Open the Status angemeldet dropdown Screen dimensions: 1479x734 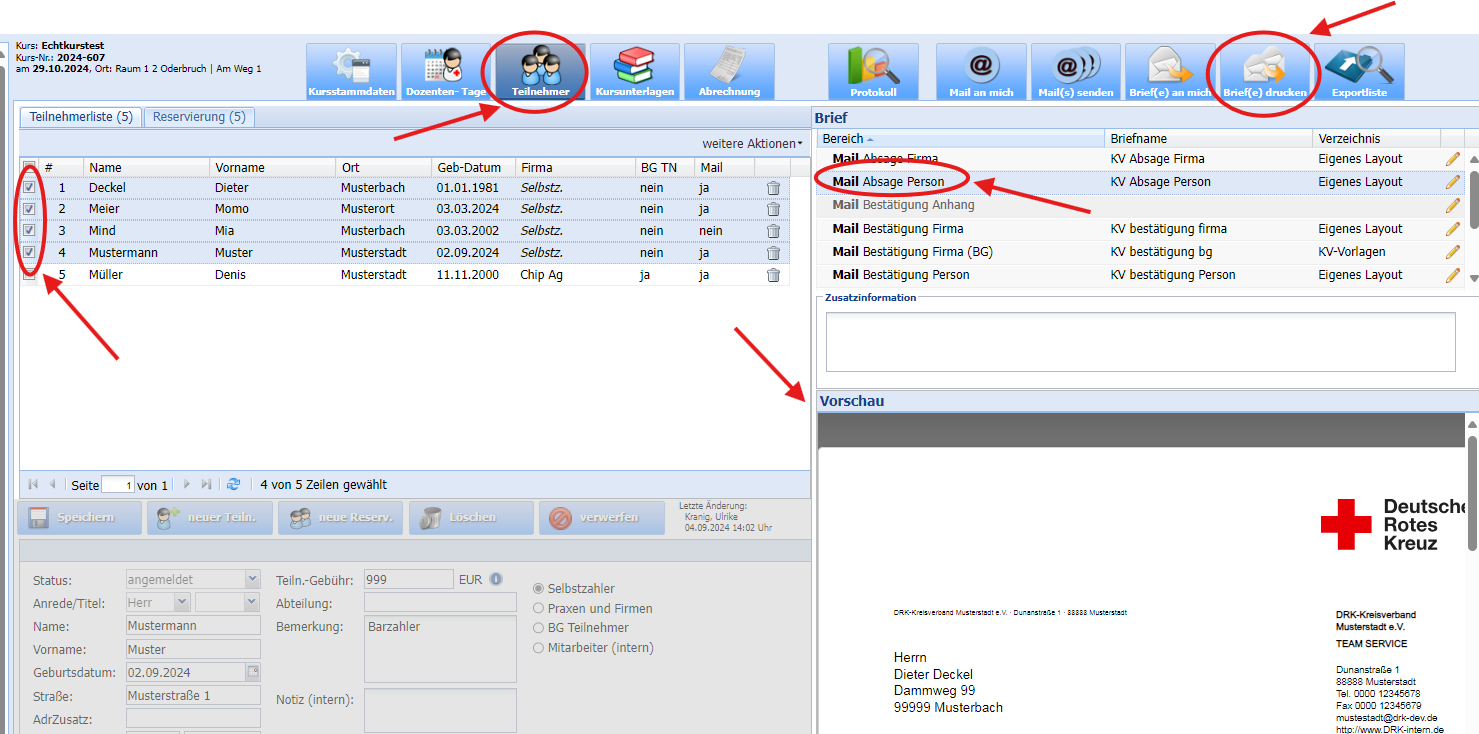coord(252,579)
